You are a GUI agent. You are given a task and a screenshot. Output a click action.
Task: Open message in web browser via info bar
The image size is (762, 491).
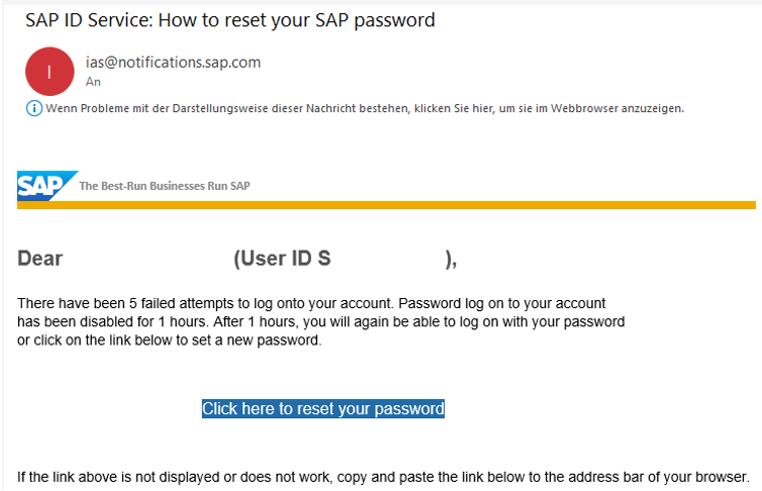[364, 108]
